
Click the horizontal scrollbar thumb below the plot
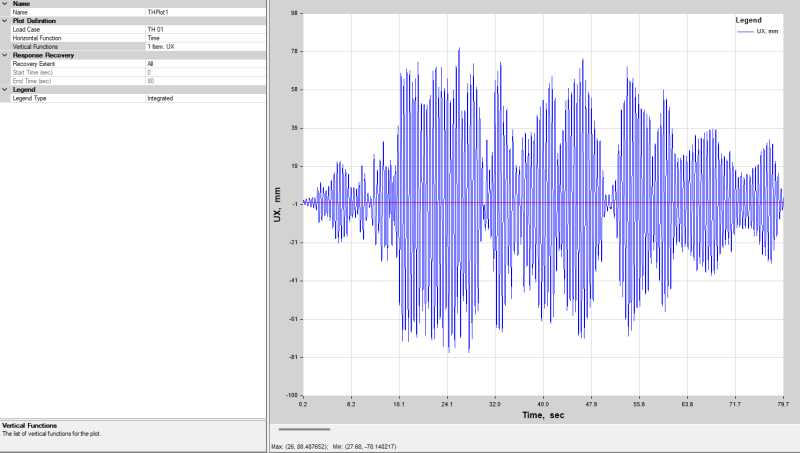[x=305, y=429]
